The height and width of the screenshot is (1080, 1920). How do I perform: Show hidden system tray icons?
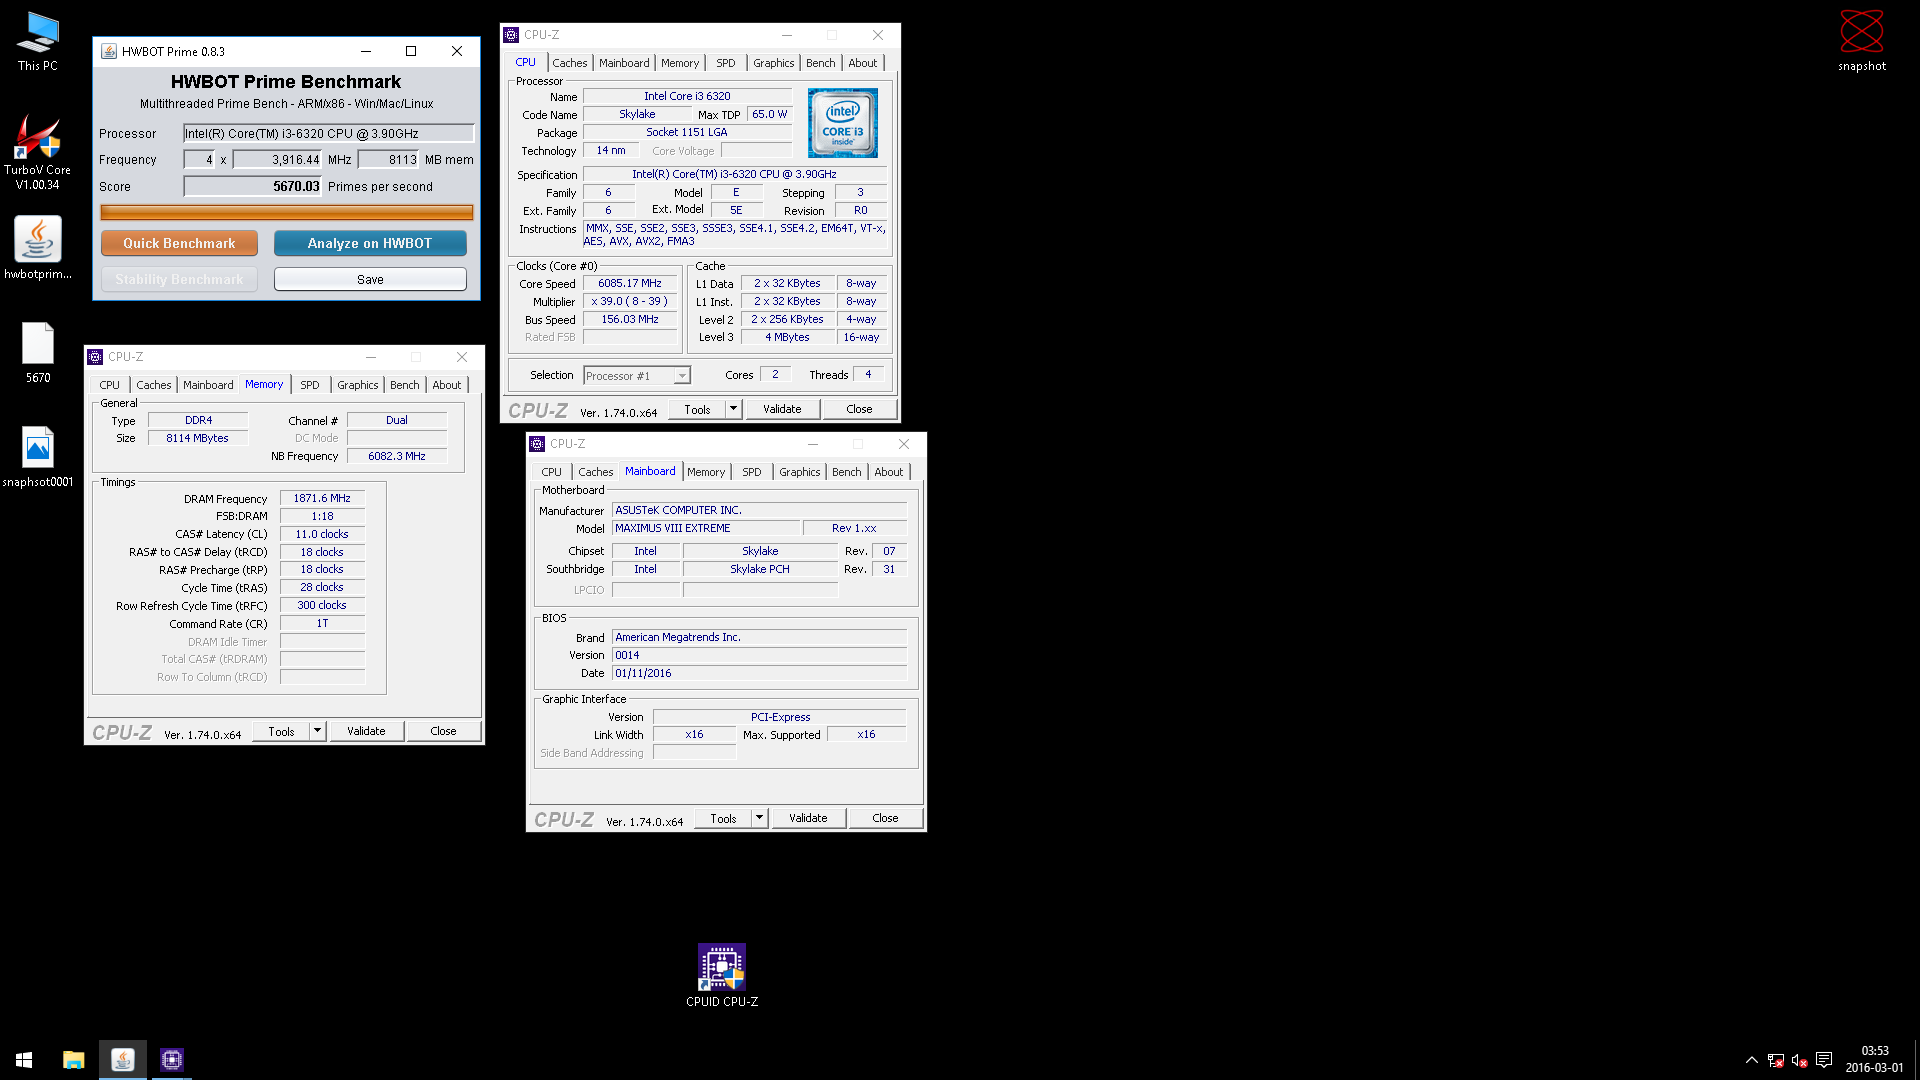click(x=1751, y=1060)
